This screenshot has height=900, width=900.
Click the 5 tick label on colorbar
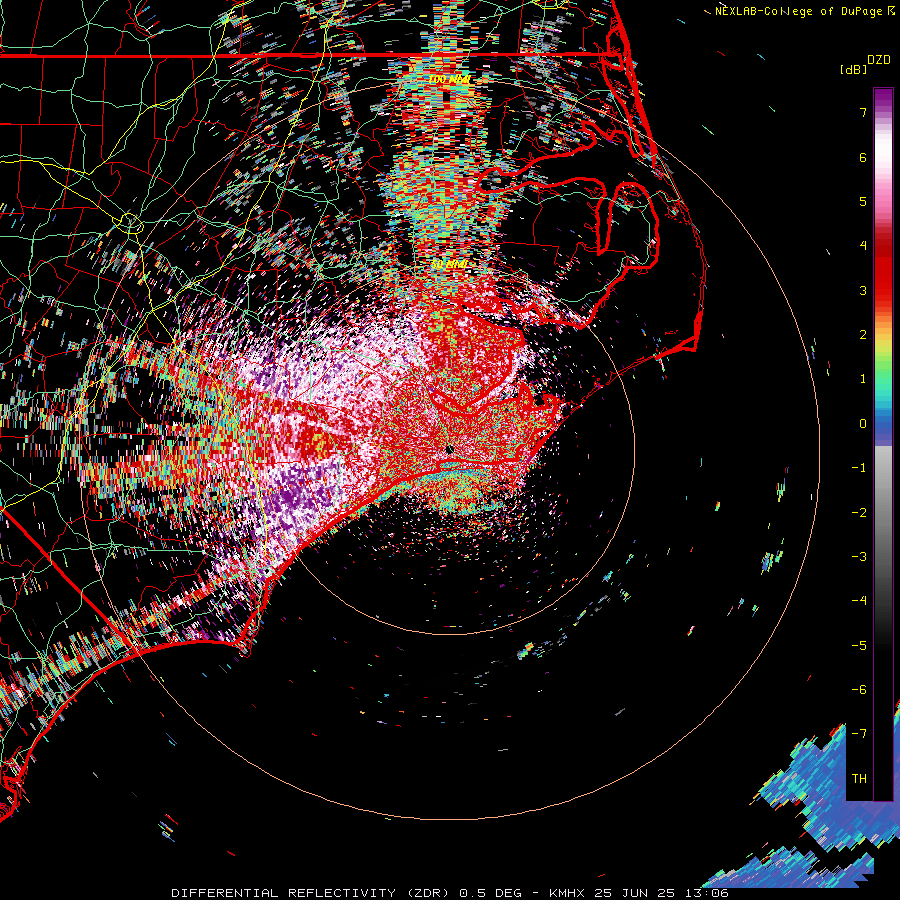[x=863, y=201]
